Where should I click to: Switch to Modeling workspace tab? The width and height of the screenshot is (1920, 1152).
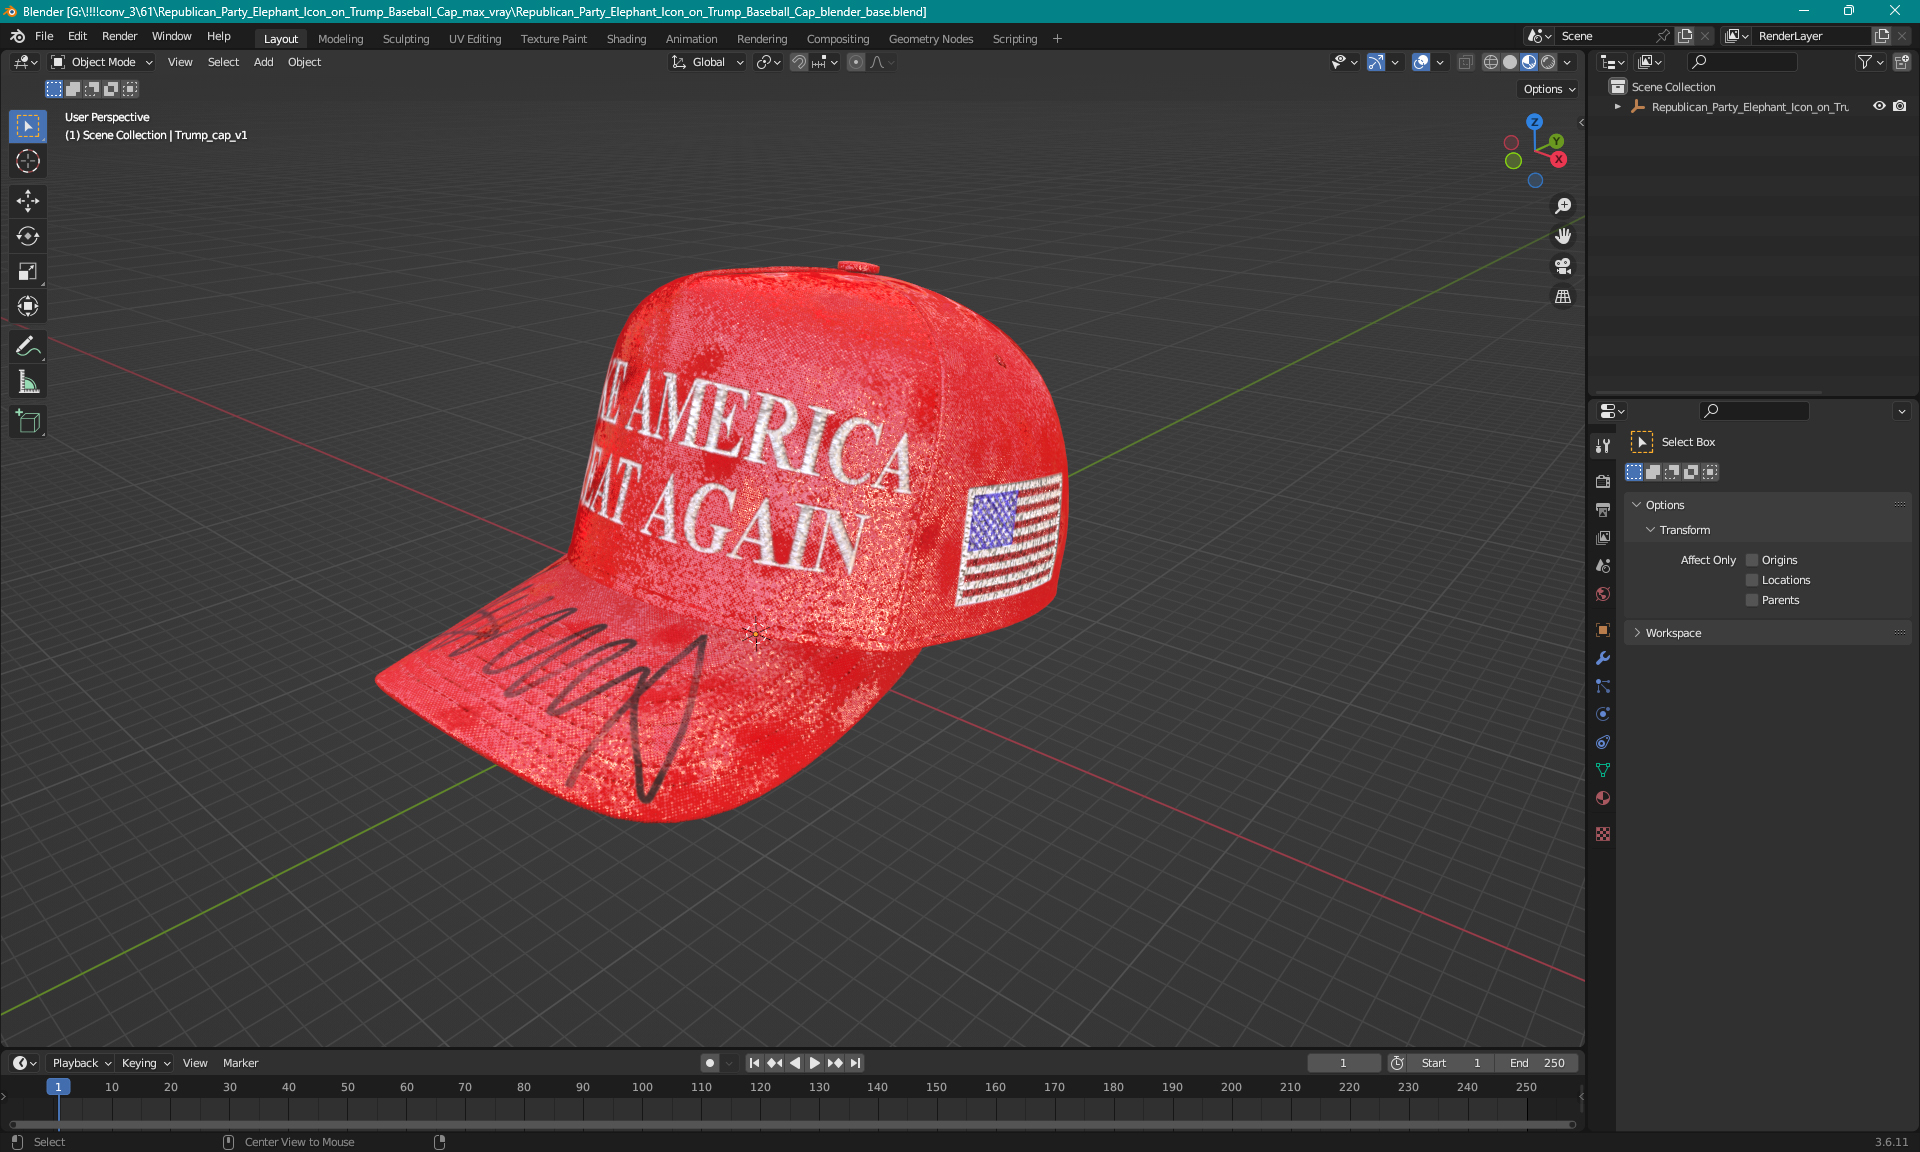coord(340,39)
